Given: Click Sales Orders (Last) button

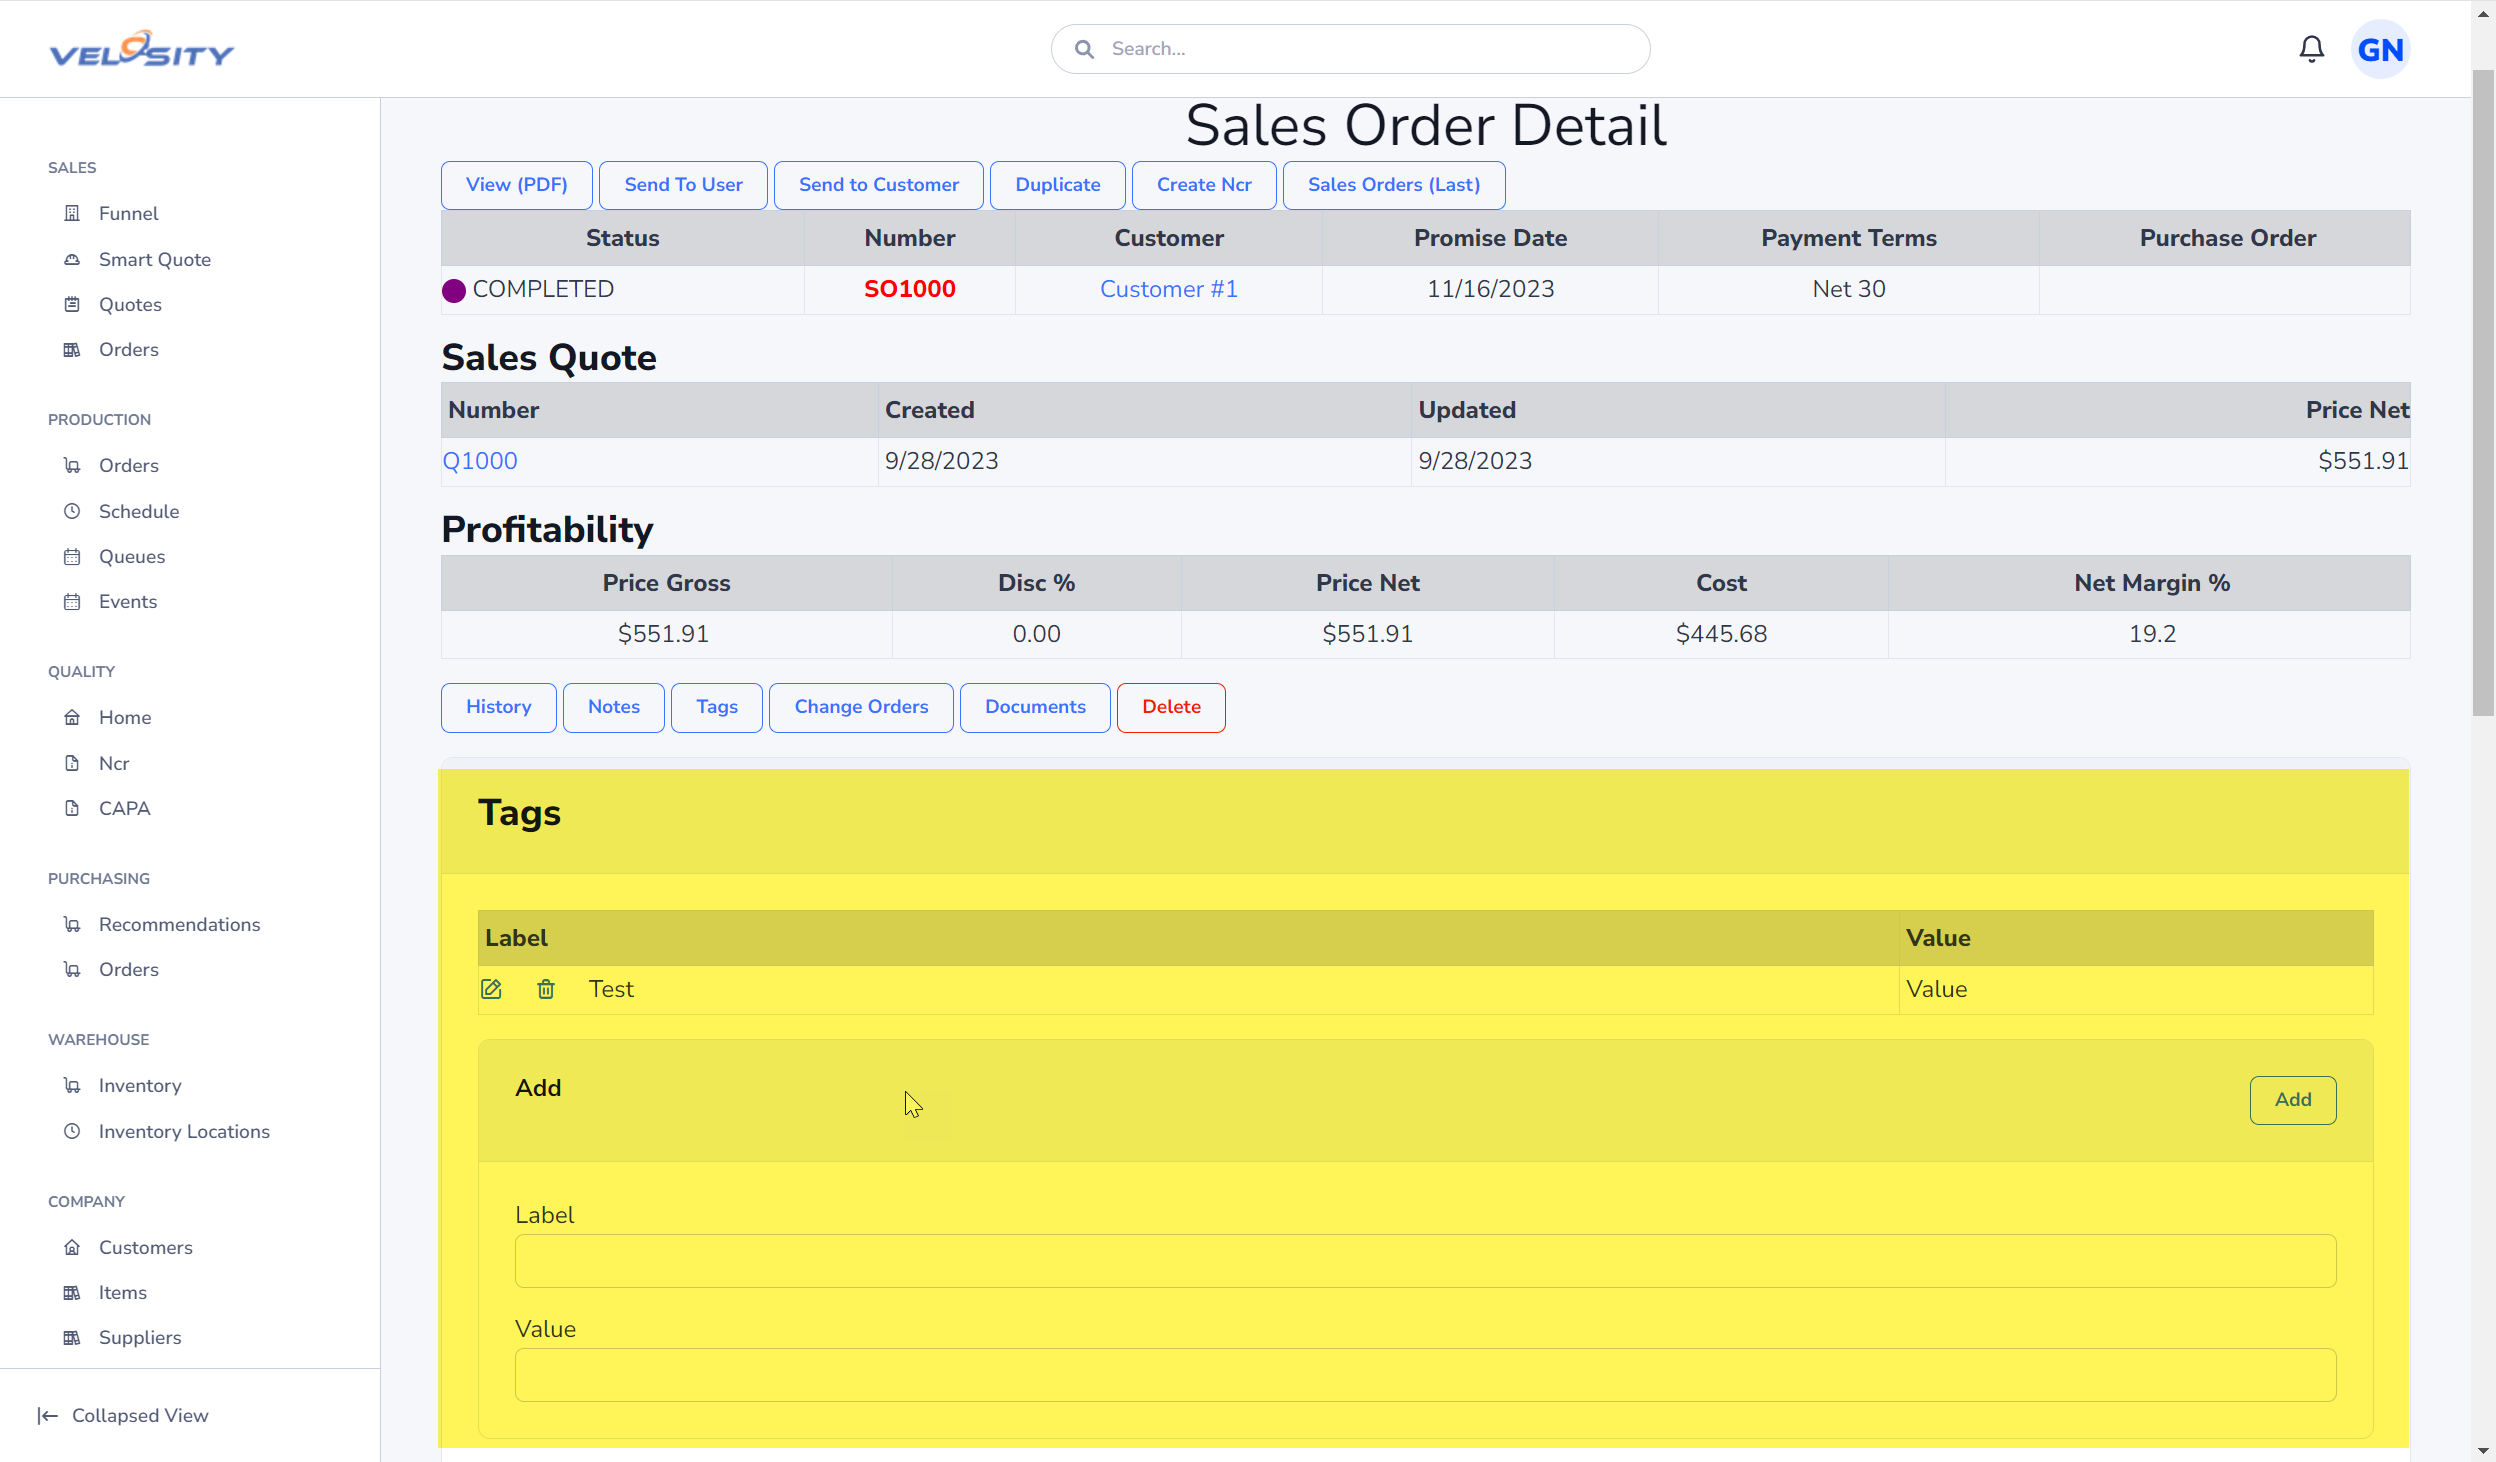Looking at the screenshot, I should coord(1394,185).
